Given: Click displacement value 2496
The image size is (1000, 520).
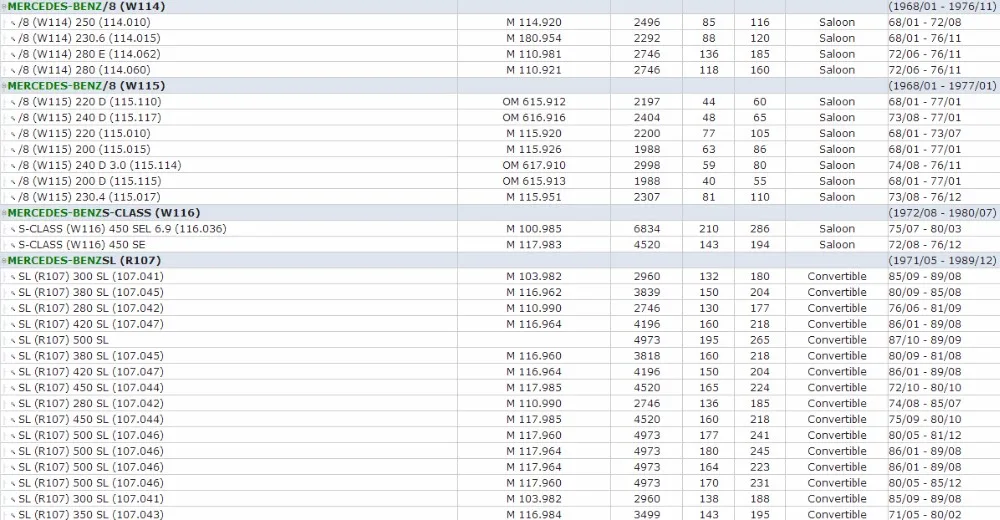Looking at the screenshot, I should tap(647, 22).
